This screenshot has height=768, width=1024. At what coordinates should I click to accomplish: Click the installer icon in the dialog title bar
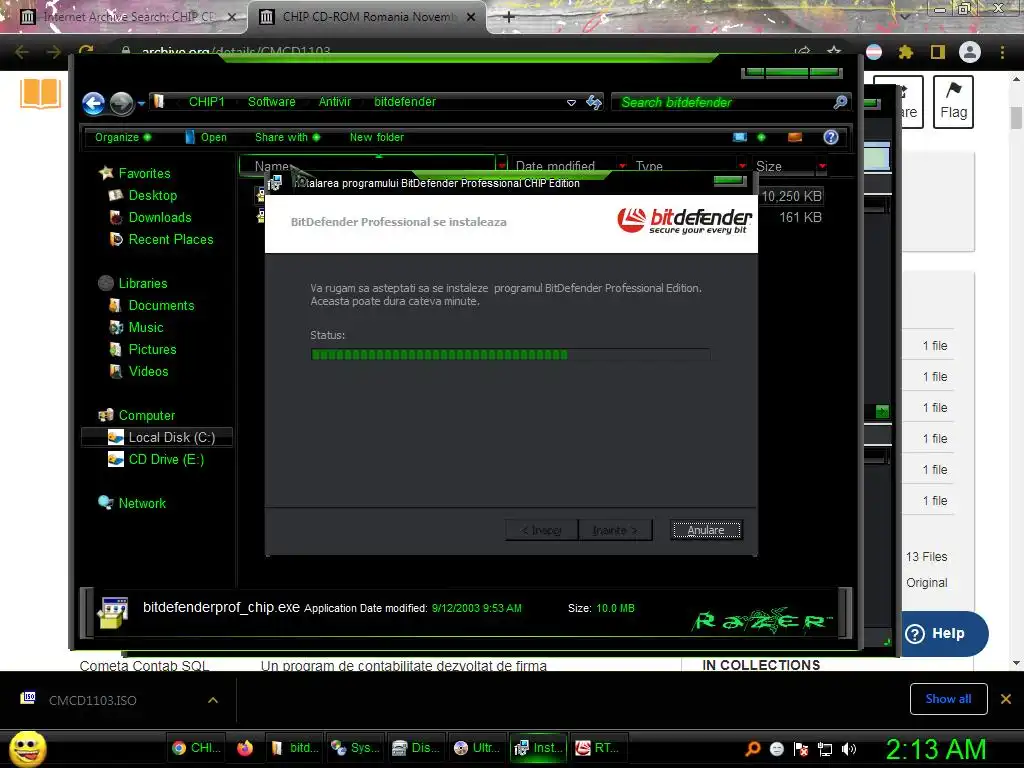pyautogui.click(x=275, y=183)
